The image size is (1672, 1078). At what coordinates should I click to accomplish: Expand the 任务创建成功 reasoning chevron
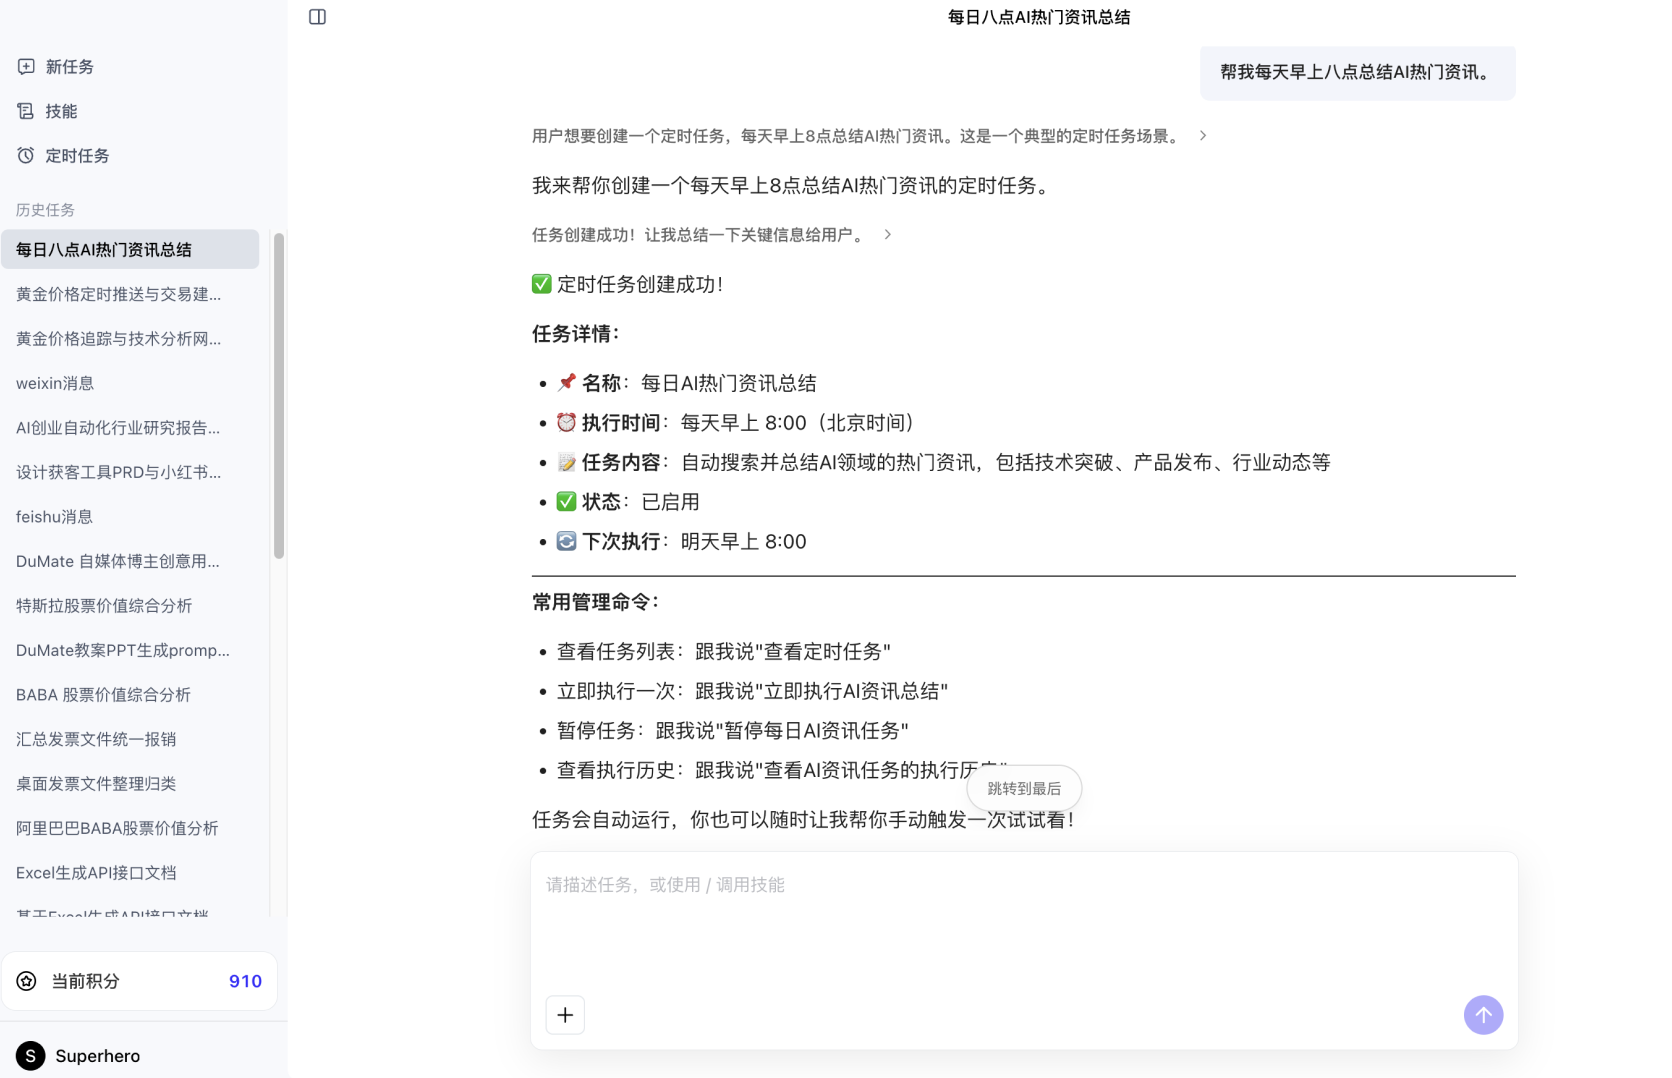click(886, 234)
